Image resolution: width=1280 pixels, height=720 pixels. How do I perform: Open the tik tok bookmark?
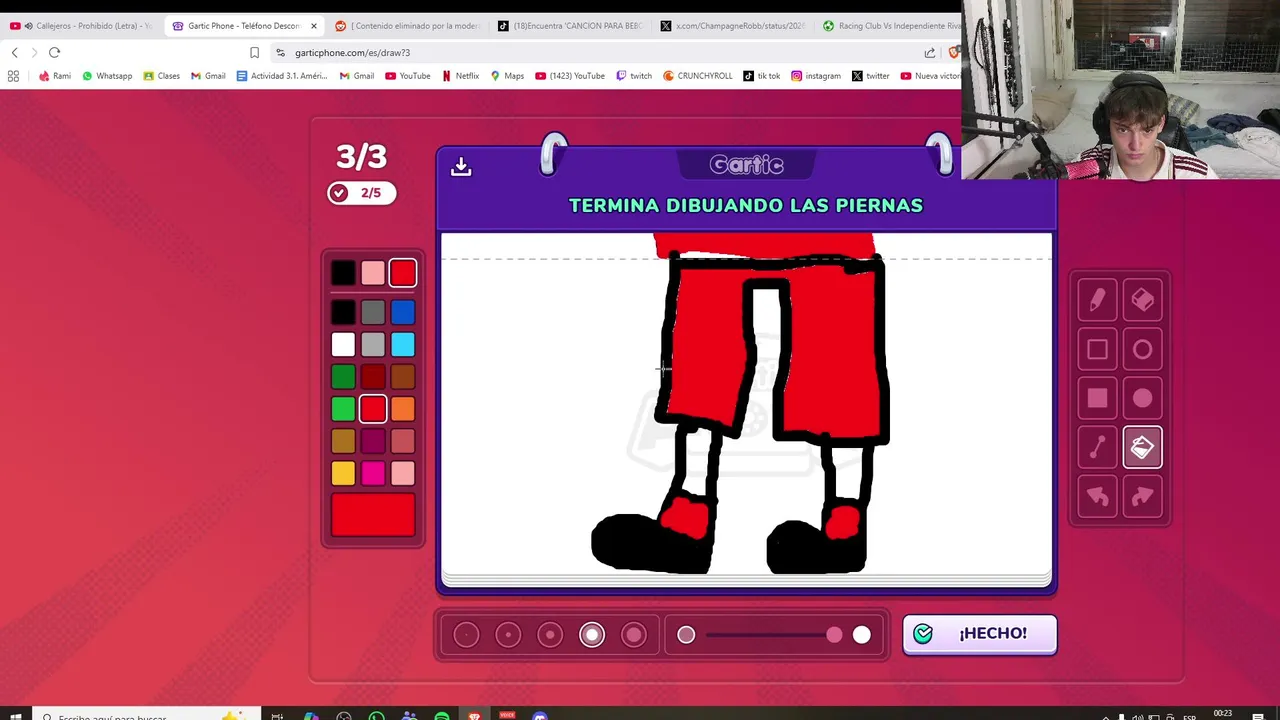762,76
